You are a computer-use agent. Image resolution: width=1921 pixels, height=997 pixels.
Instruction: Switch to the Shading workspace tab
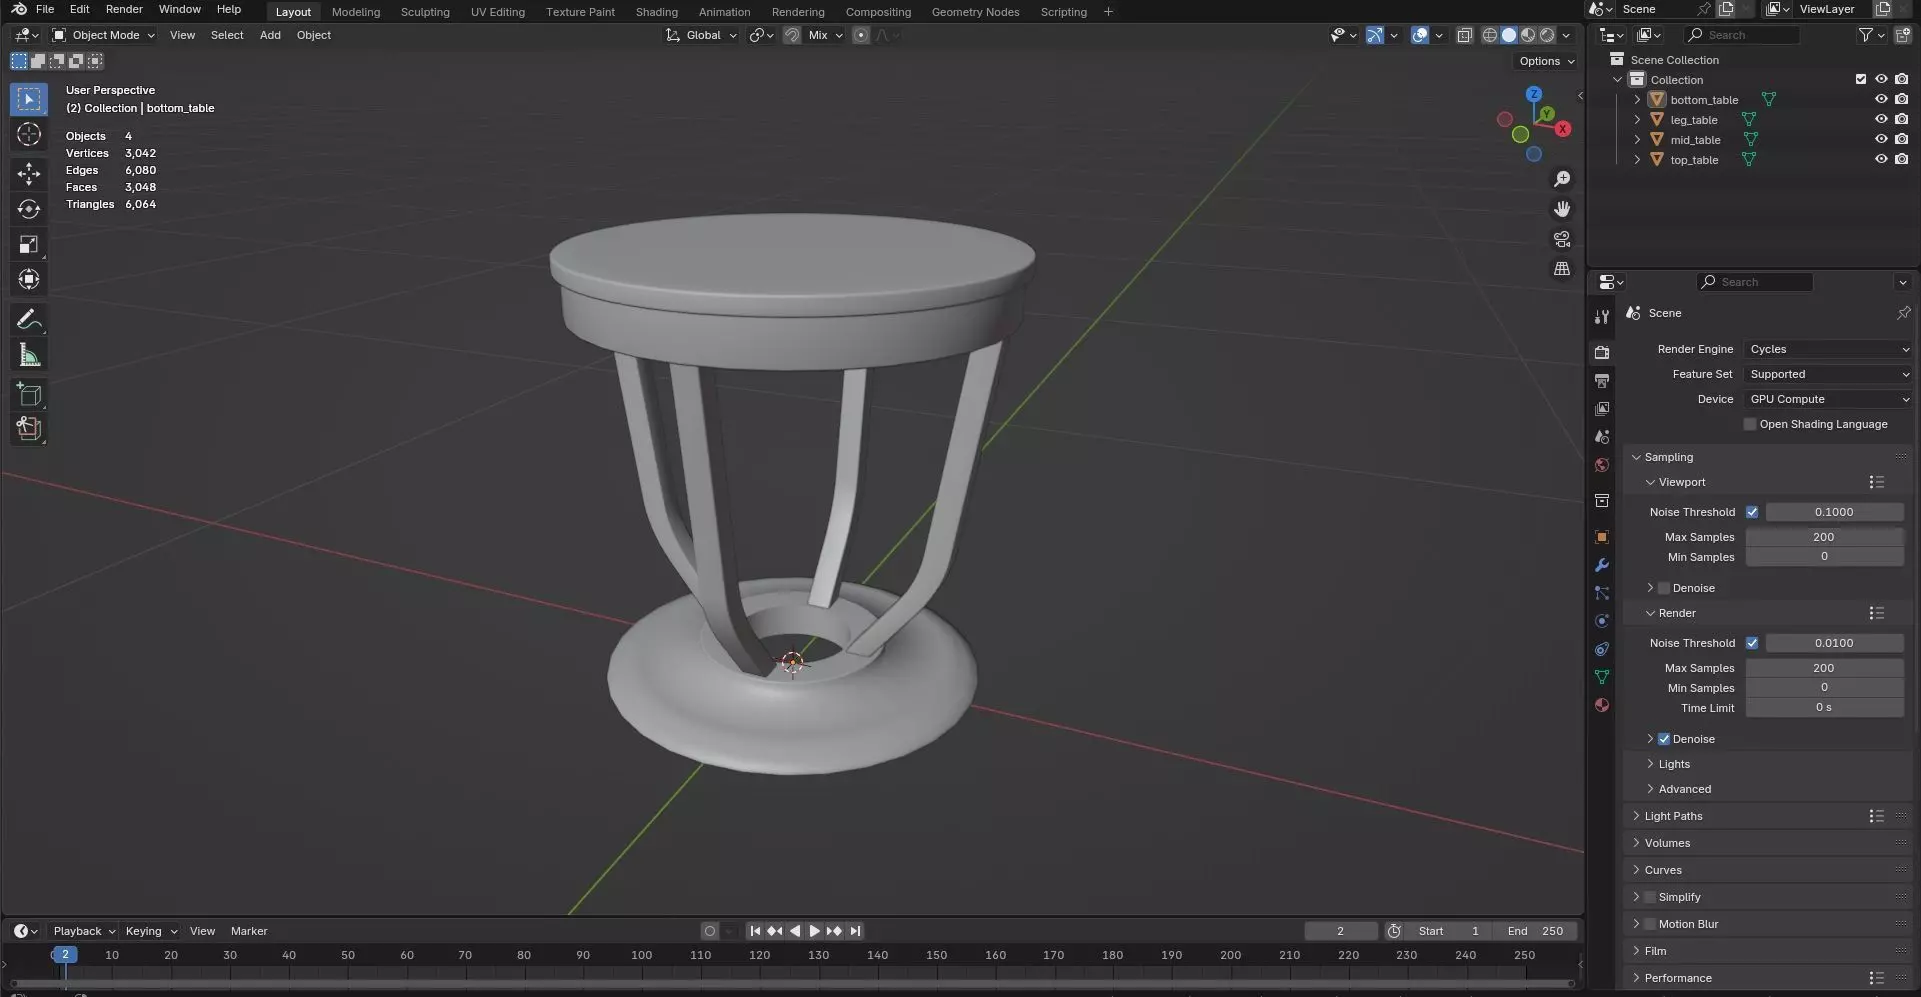[x=656, y=12]
